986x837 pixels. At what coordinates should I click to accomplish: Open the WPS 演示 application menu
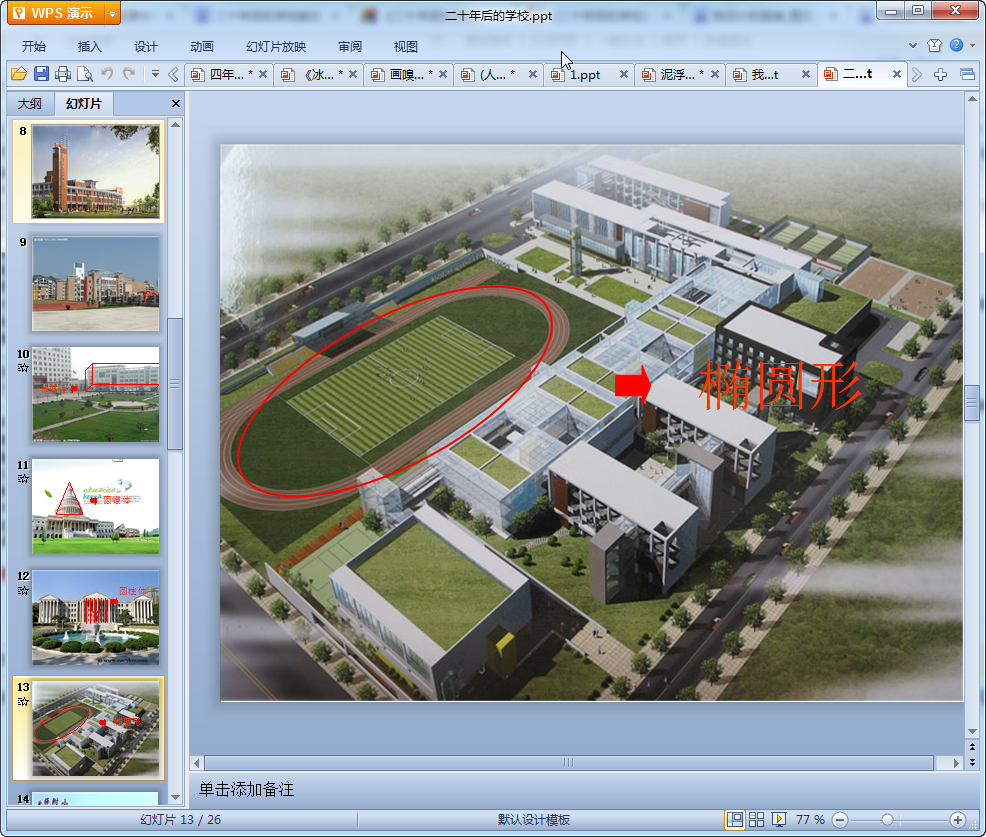[55, 13]
